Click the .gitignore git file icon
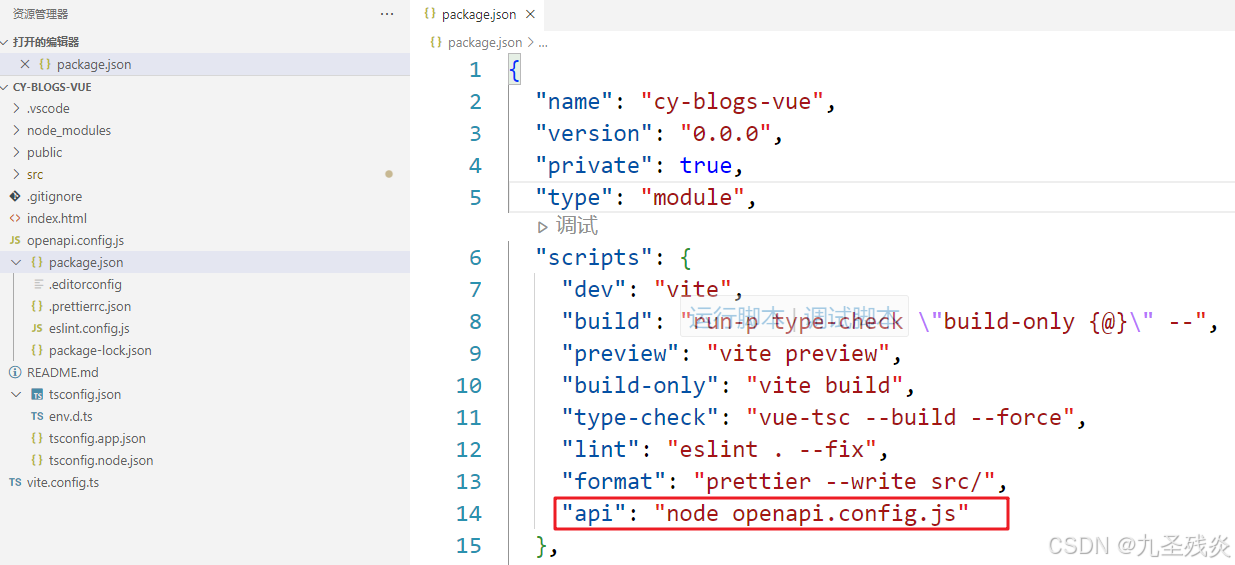 click(15, 196)
